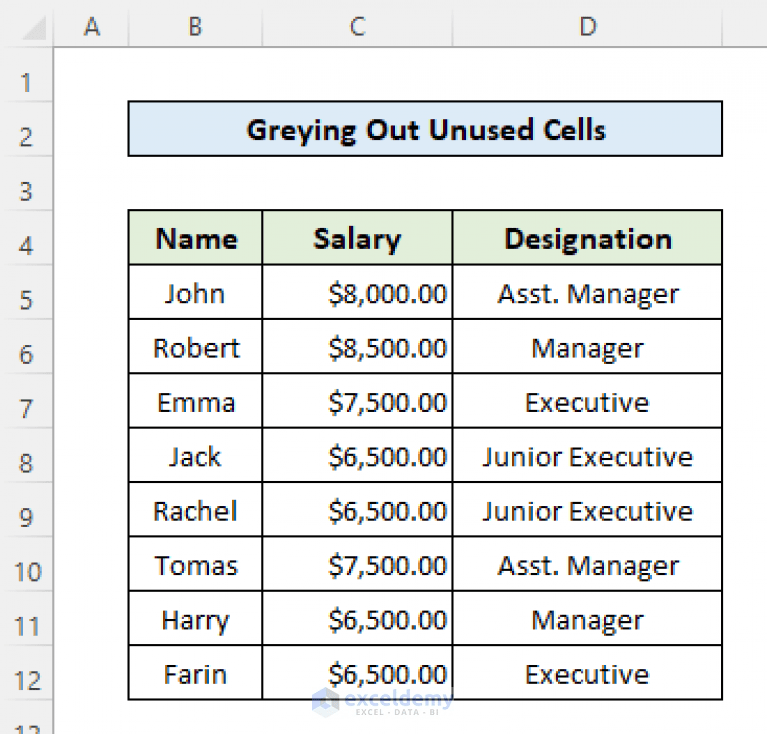The height and width of the screenshot is (734, 767).
Task: Select column B header
Action: pyautogui.click(x=195, y=24)
